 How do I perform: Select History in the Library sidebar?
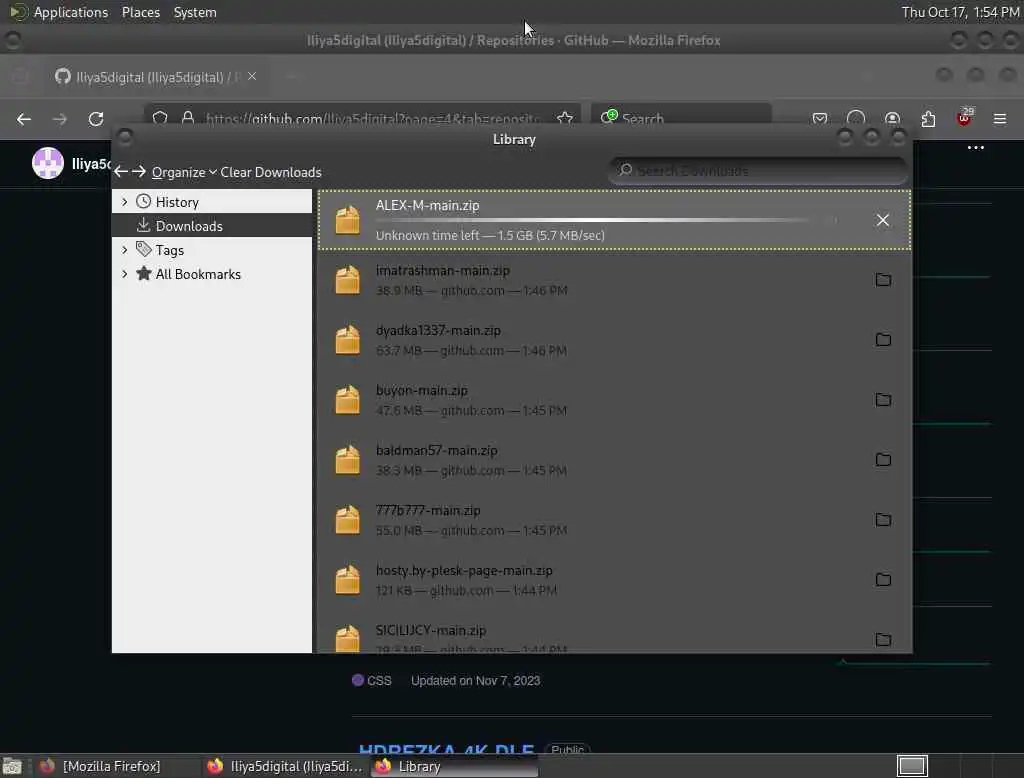point(212,202)
